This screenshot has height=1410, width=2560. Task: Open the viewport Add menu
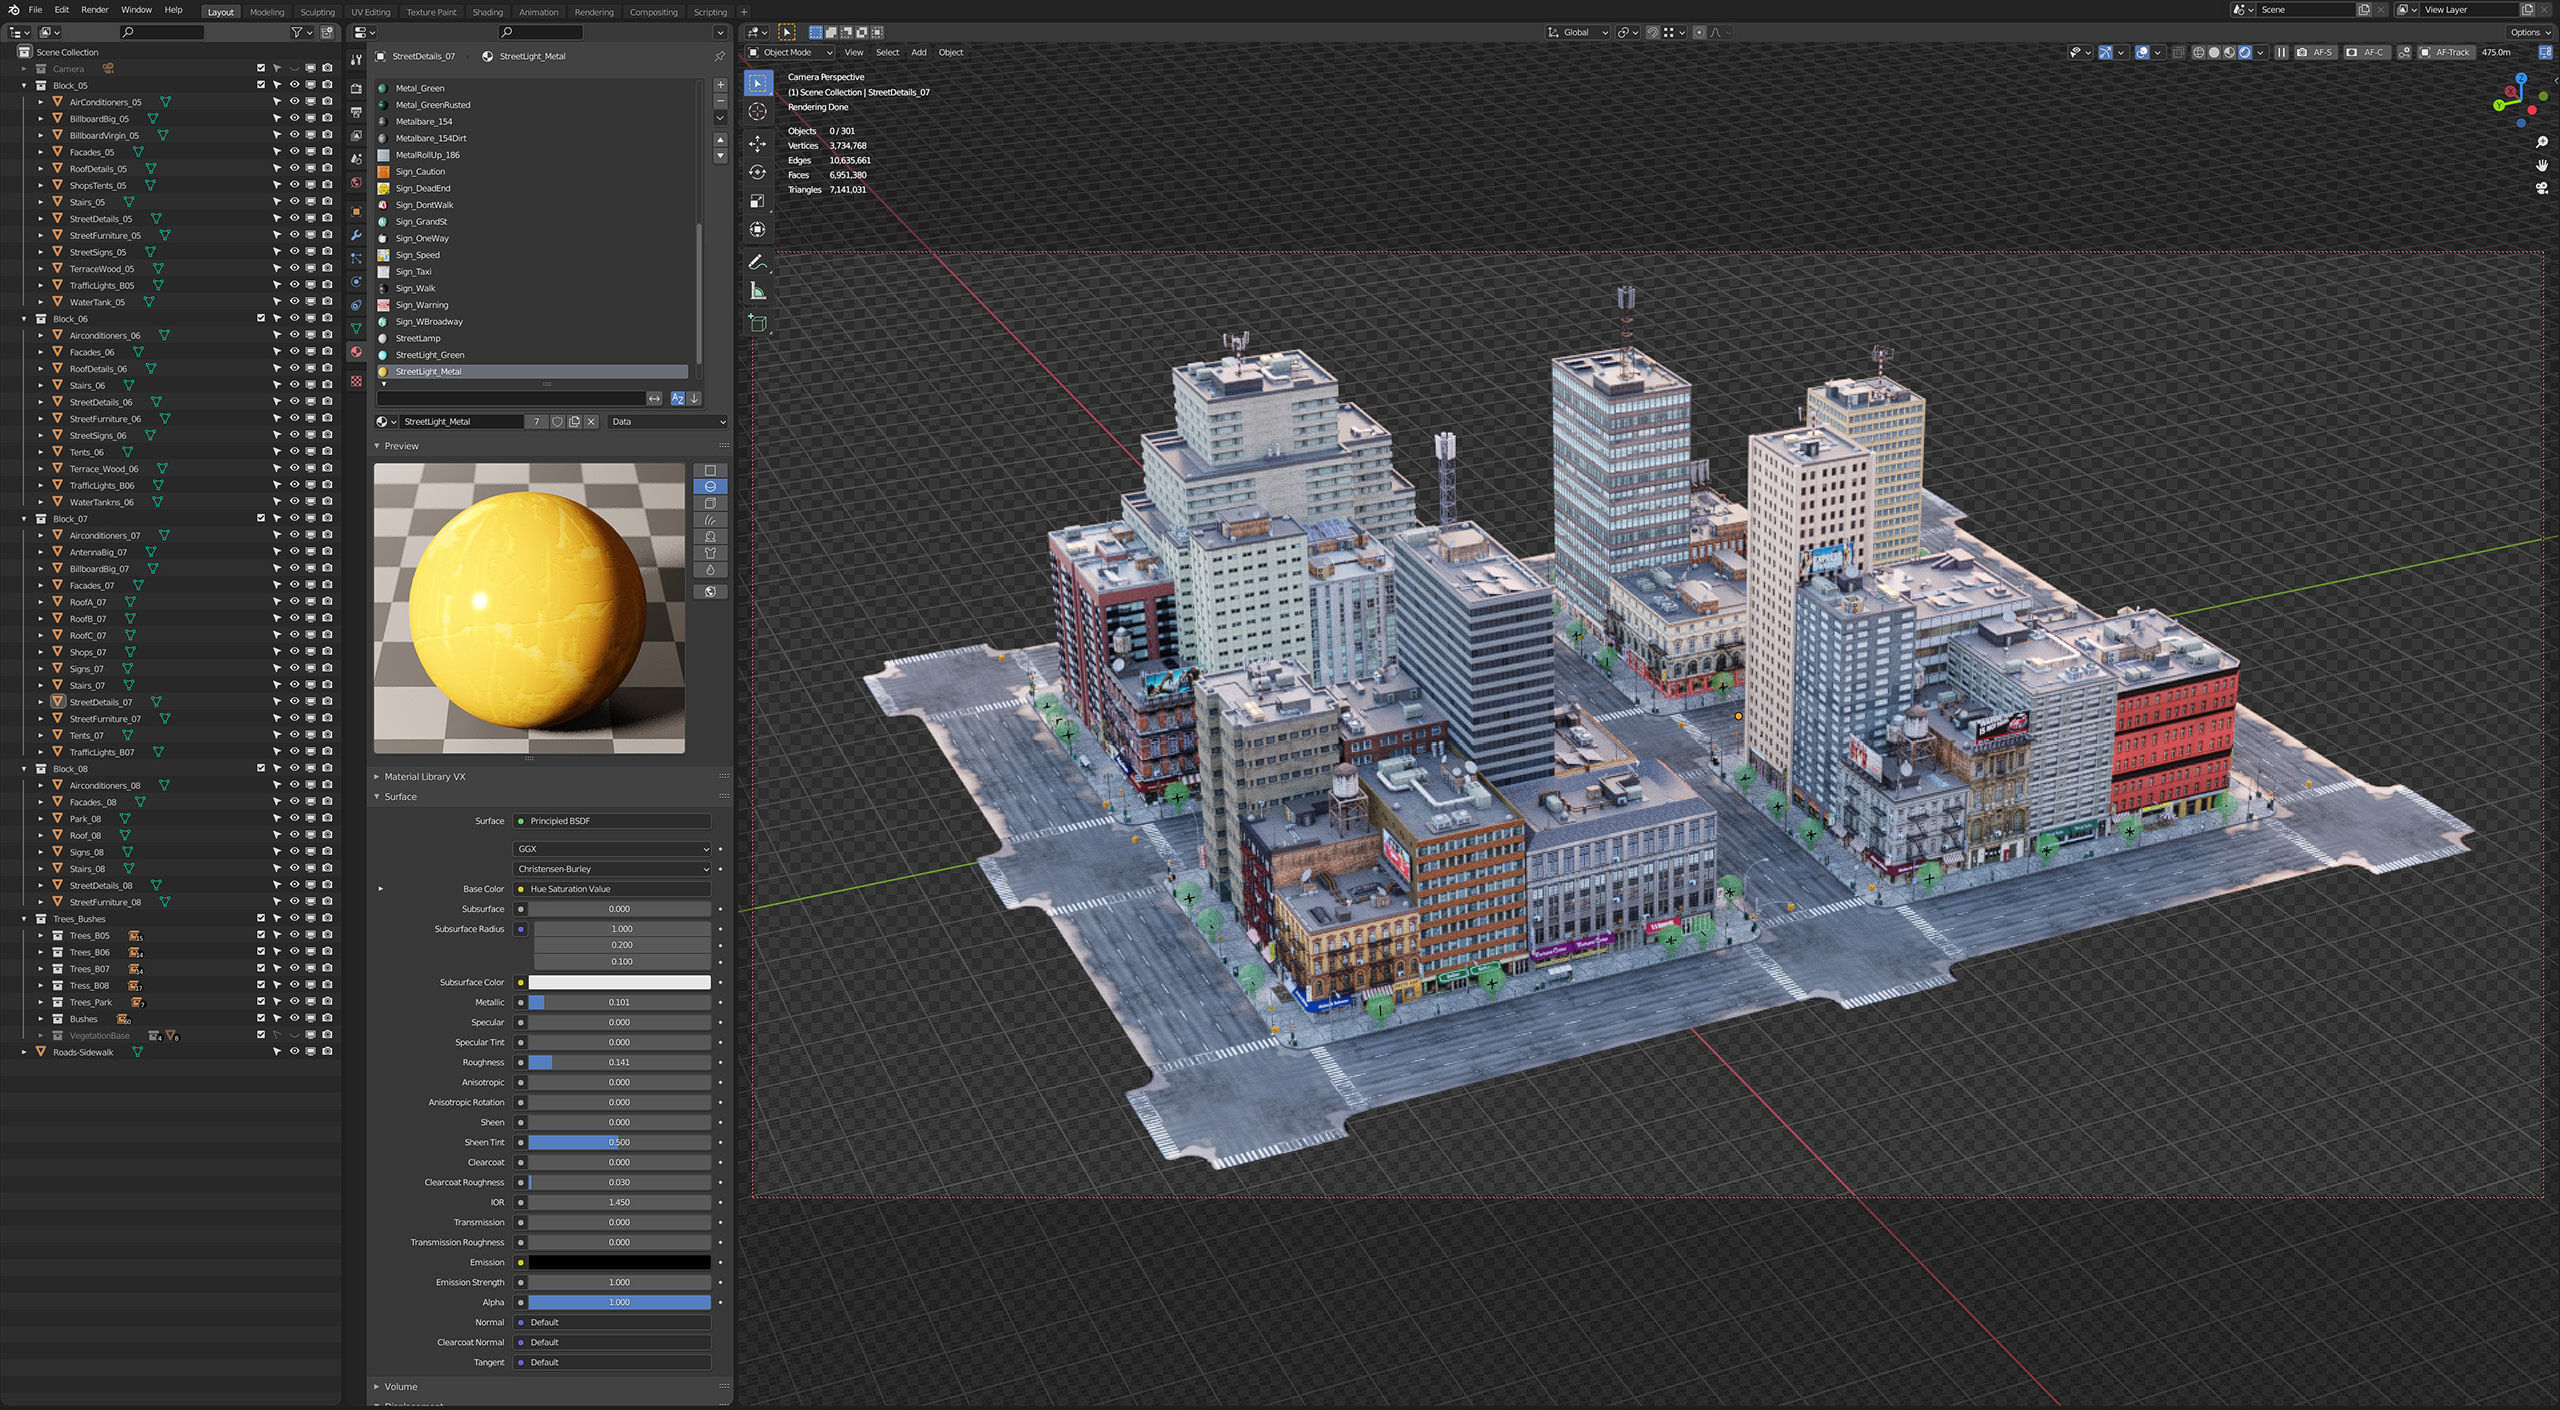click(x=918, y=52)
